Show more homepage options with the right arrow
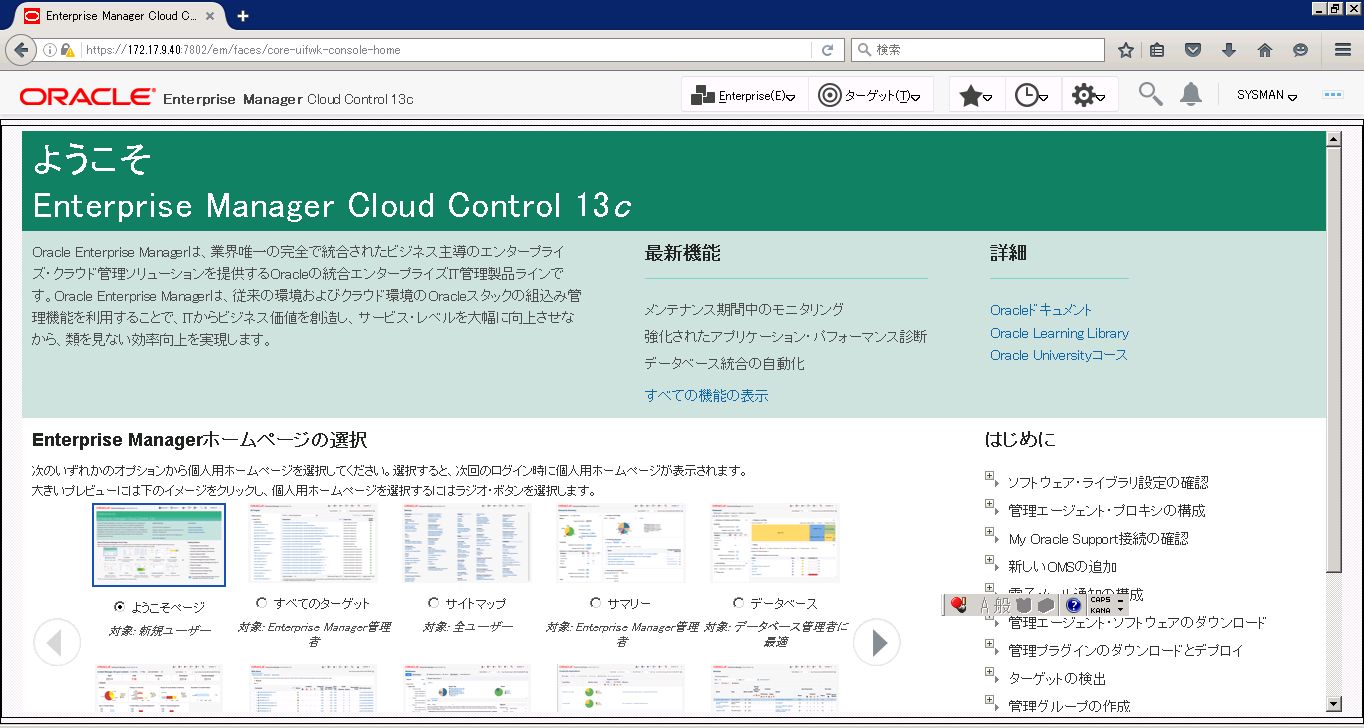The width and height of the screenshot is (1364, 728). [x=877, y=642]
